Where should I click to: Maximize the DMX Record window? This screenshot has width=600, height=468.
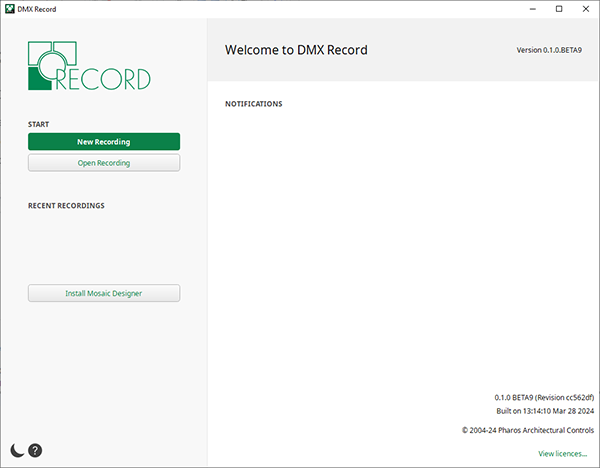(x=558, y=9)
